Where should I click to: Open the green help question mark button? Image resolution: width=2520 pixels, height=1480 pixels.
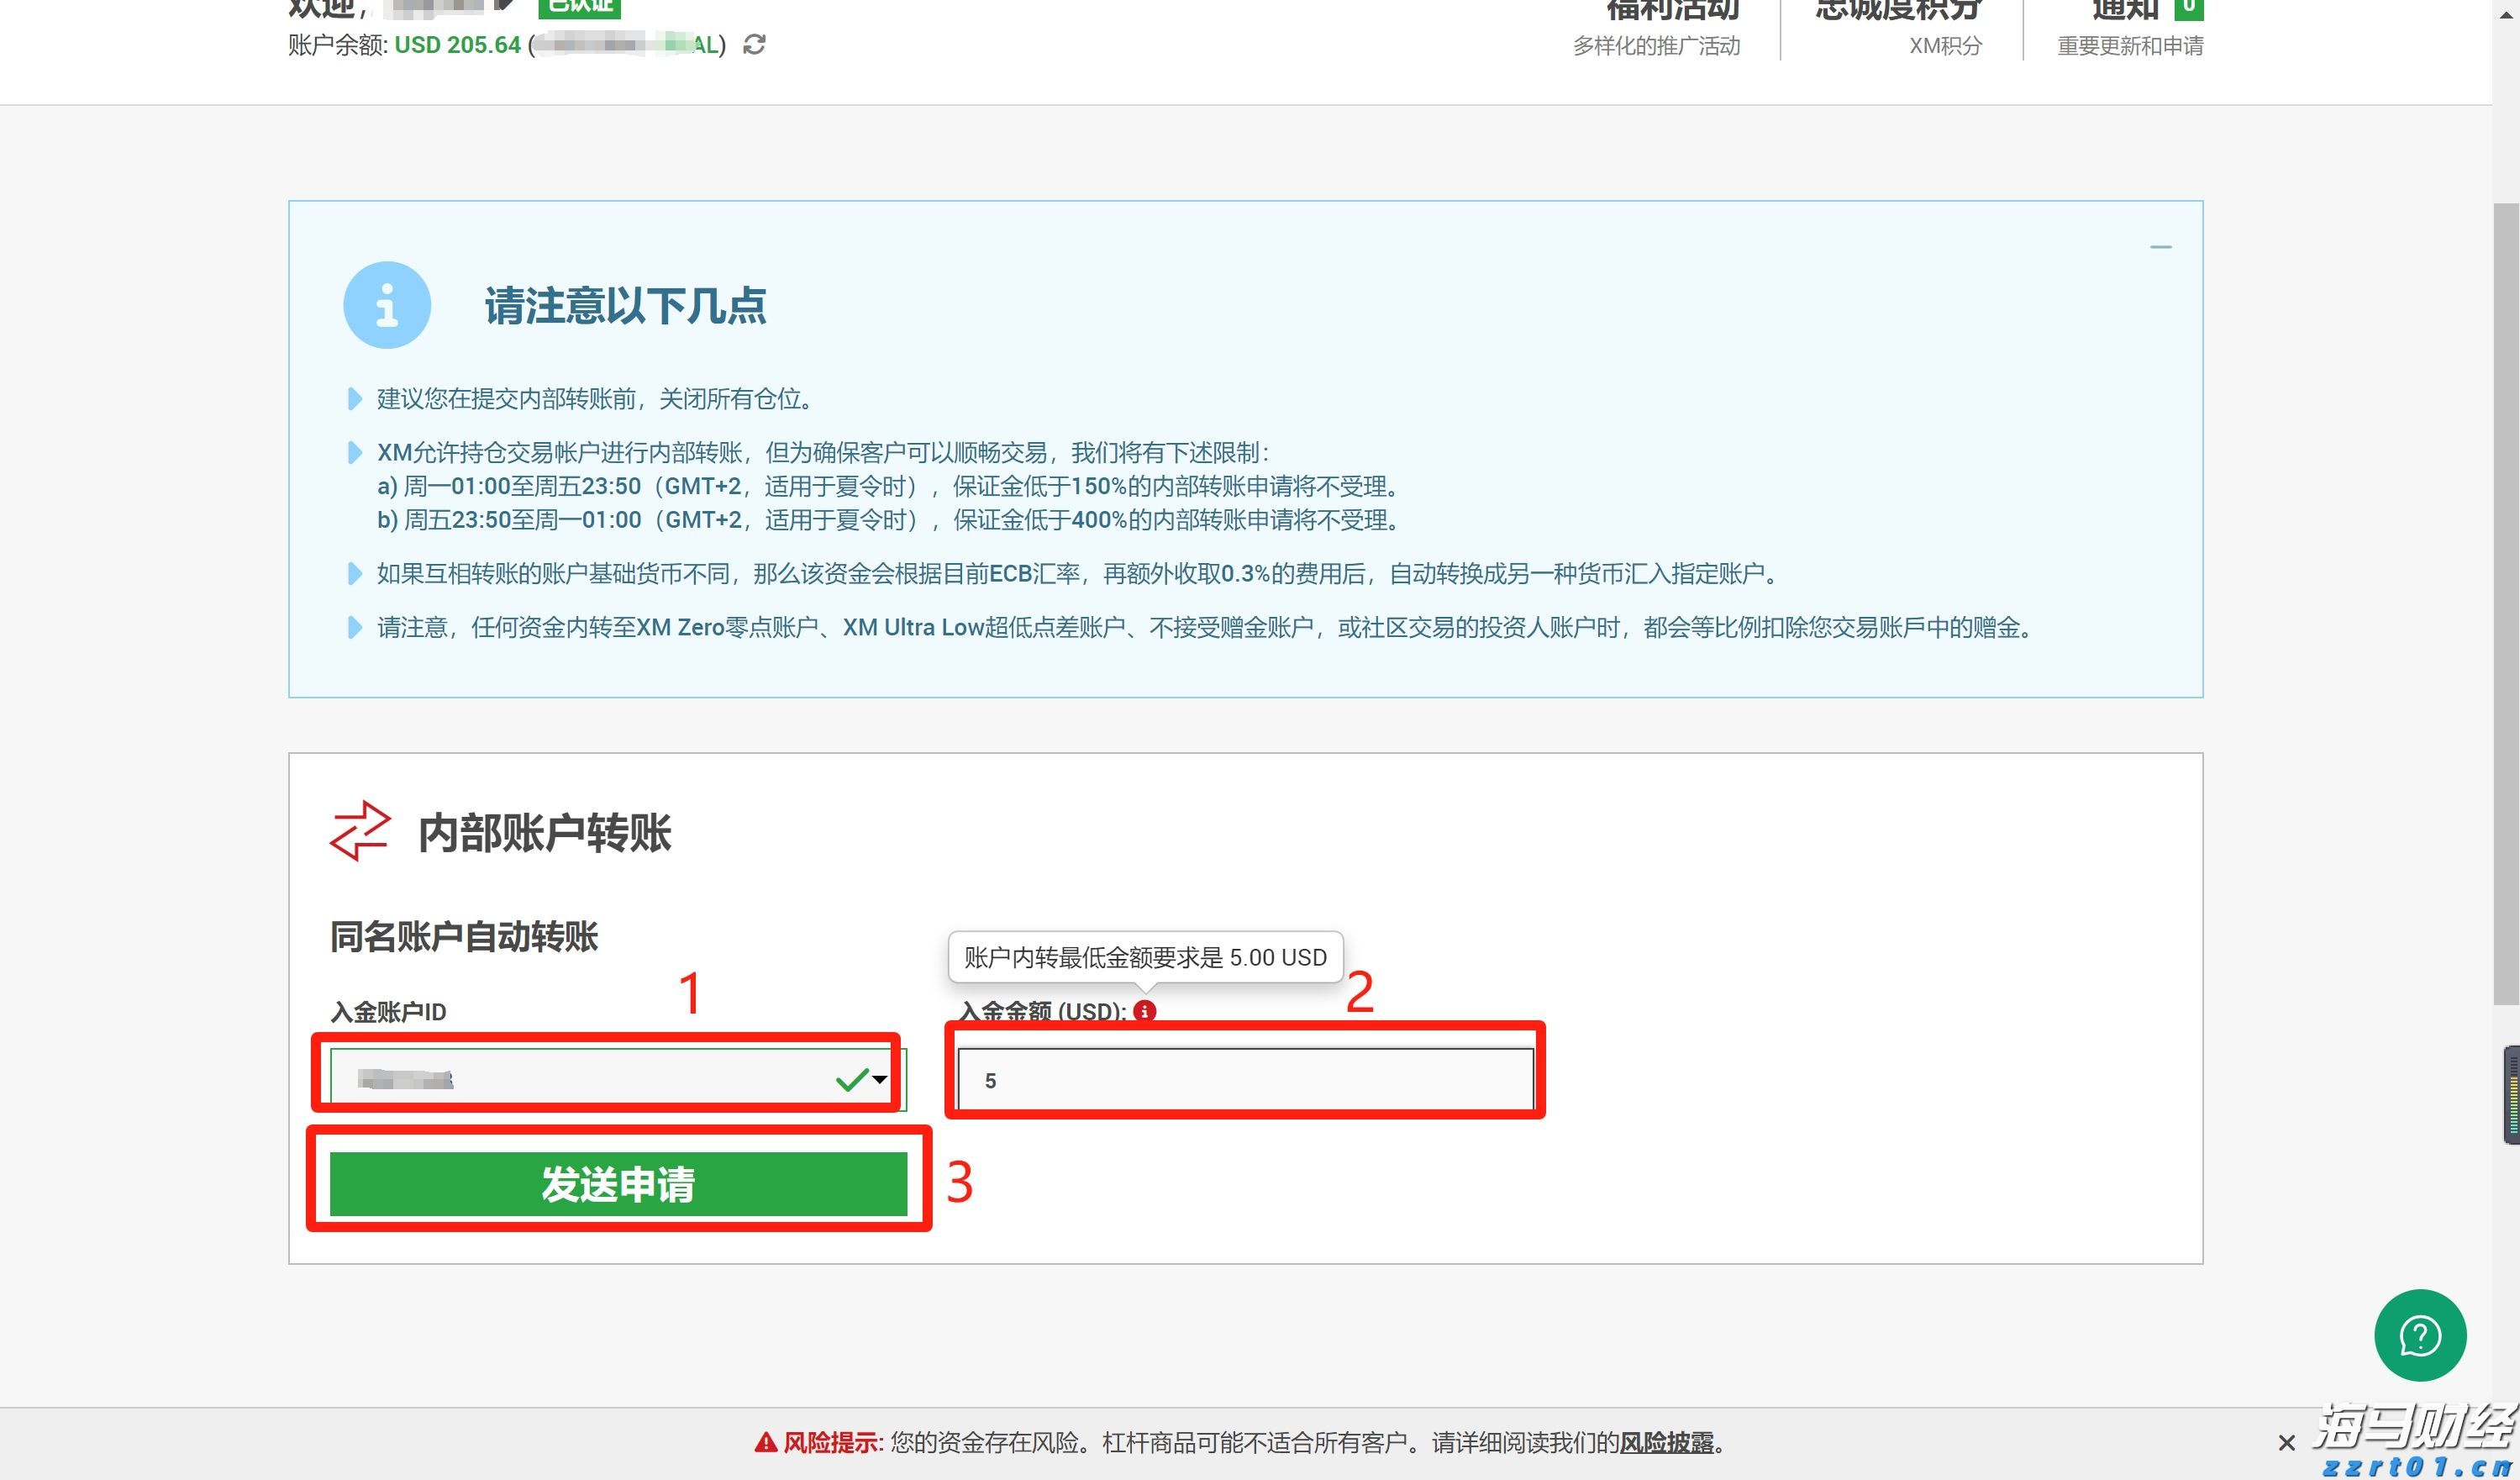click(x=2420, y=1336)
